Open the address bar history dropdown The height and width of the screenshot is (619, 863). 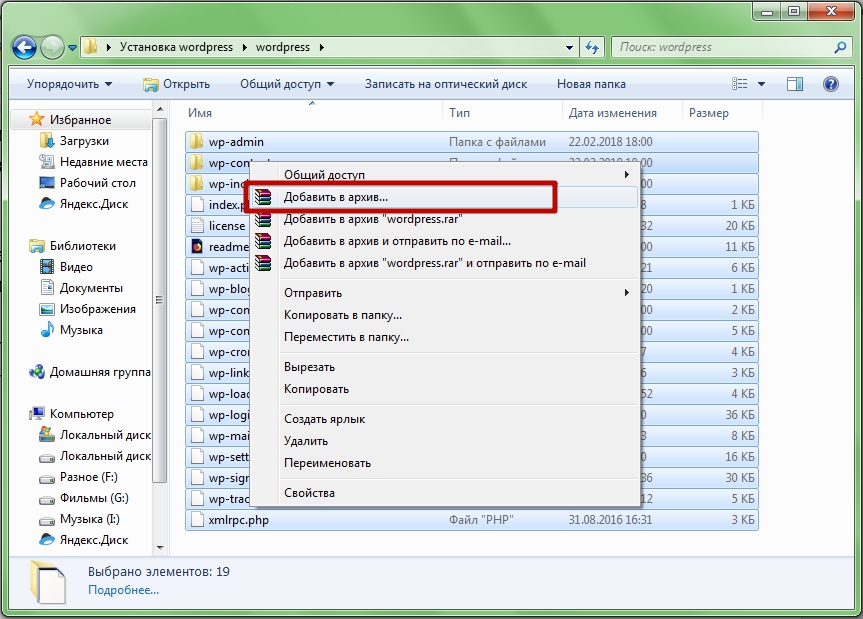point(570,47)
